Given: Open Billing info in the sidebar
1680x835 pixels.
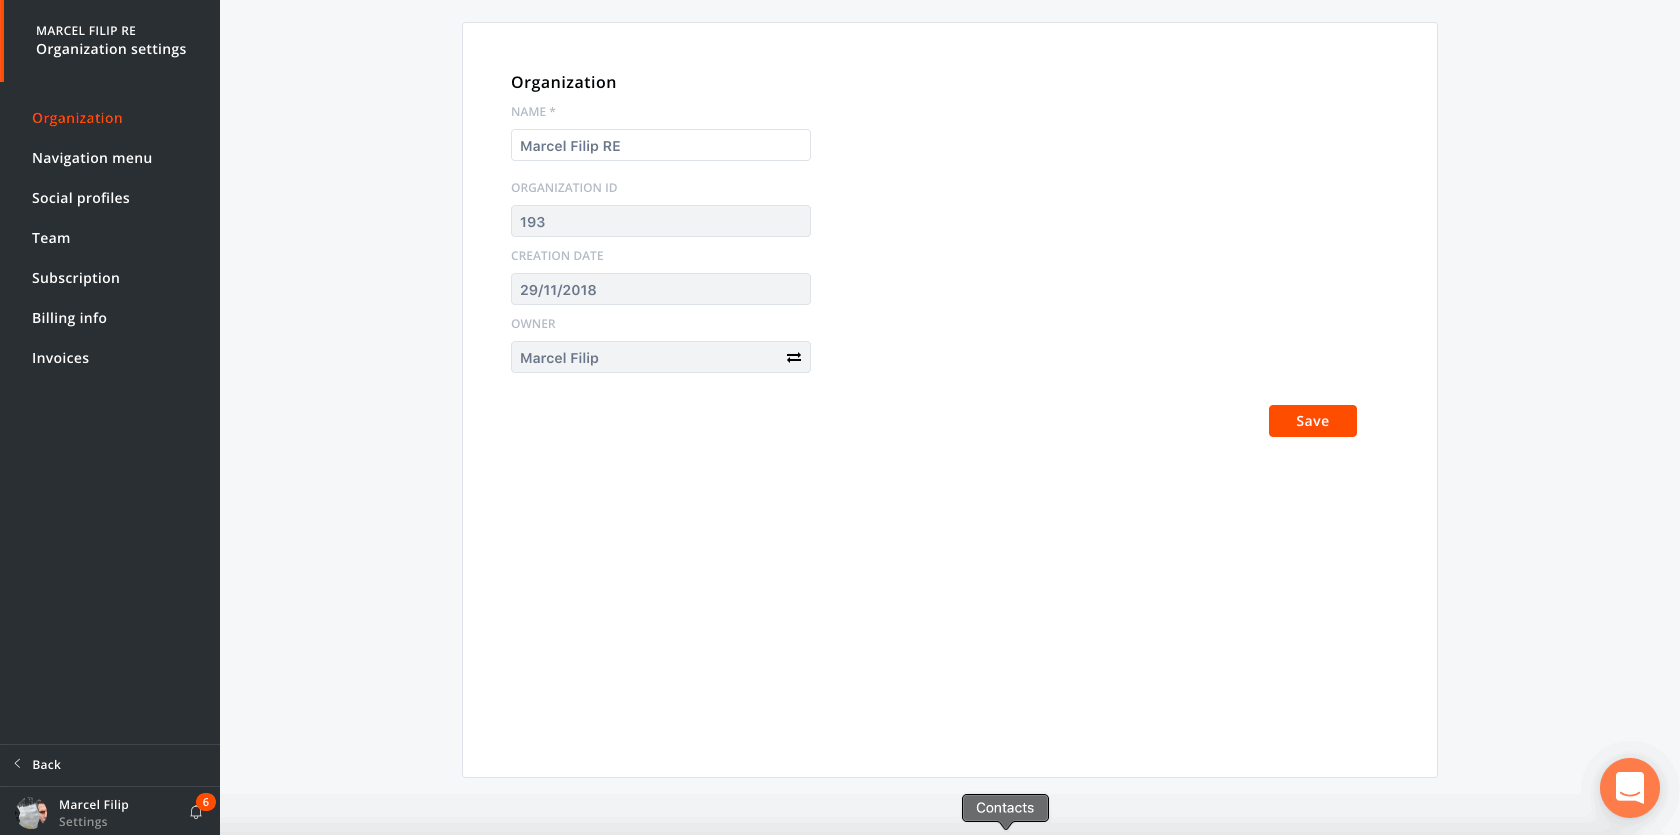Looking at the screenshot, I should click(x=69, y=318).
